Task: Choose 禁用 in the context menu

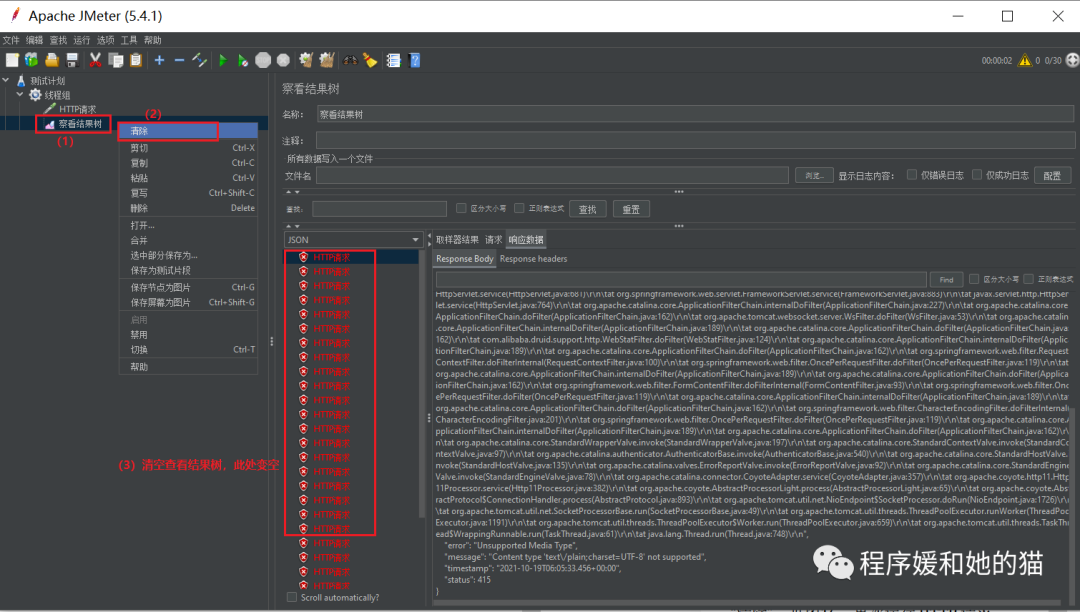Action: (x=188, y=335)
